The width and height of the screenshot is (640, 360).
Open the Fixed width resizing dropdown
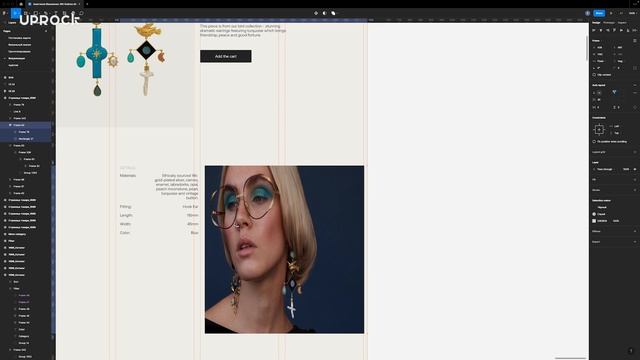(x=601, y=61)
